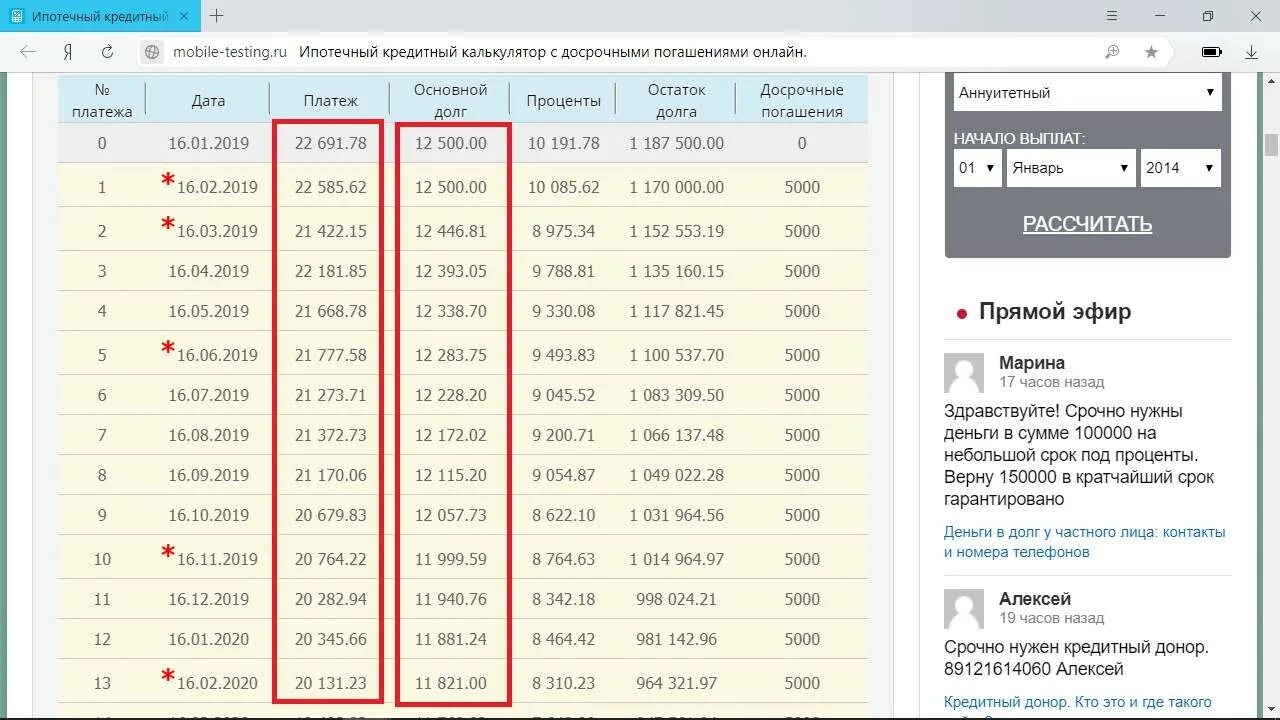Click balance value 1 100 537.70

(676, 355)
